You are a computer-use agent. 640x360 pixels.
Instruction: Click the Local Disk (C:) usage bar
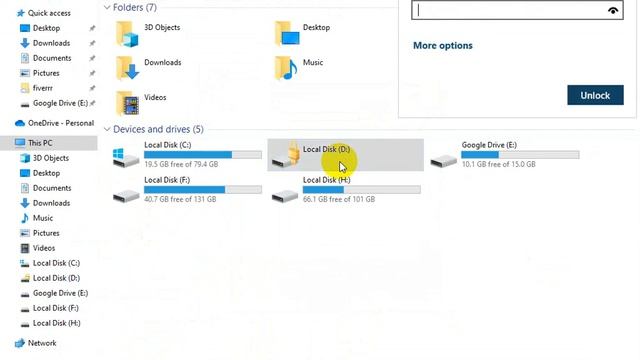click(x=203, y=155)
